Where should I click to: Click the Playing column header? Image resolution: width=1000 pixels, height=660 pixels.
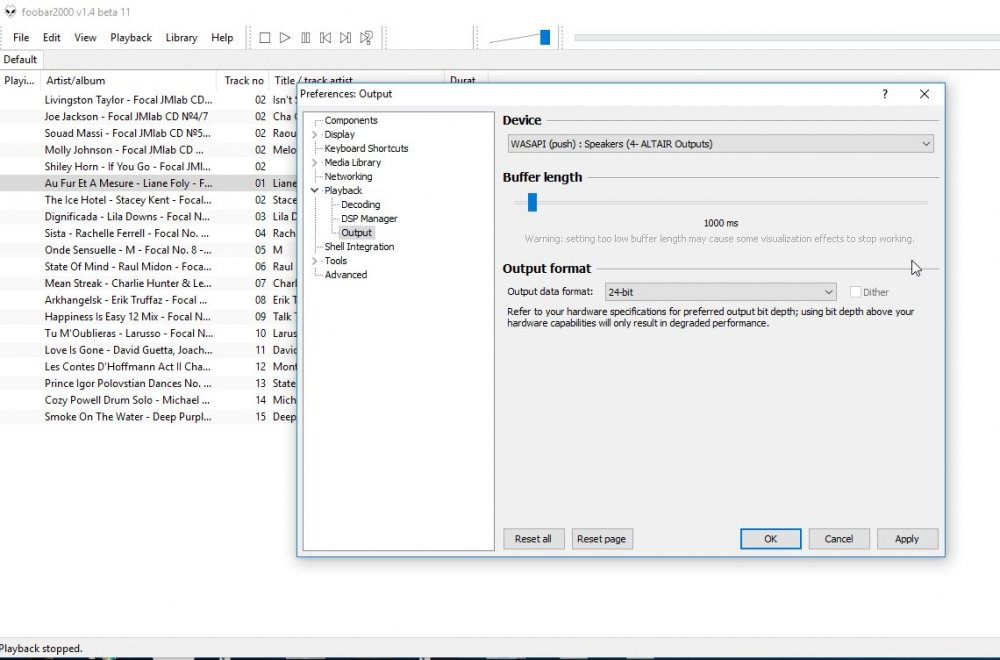[20, 80]
